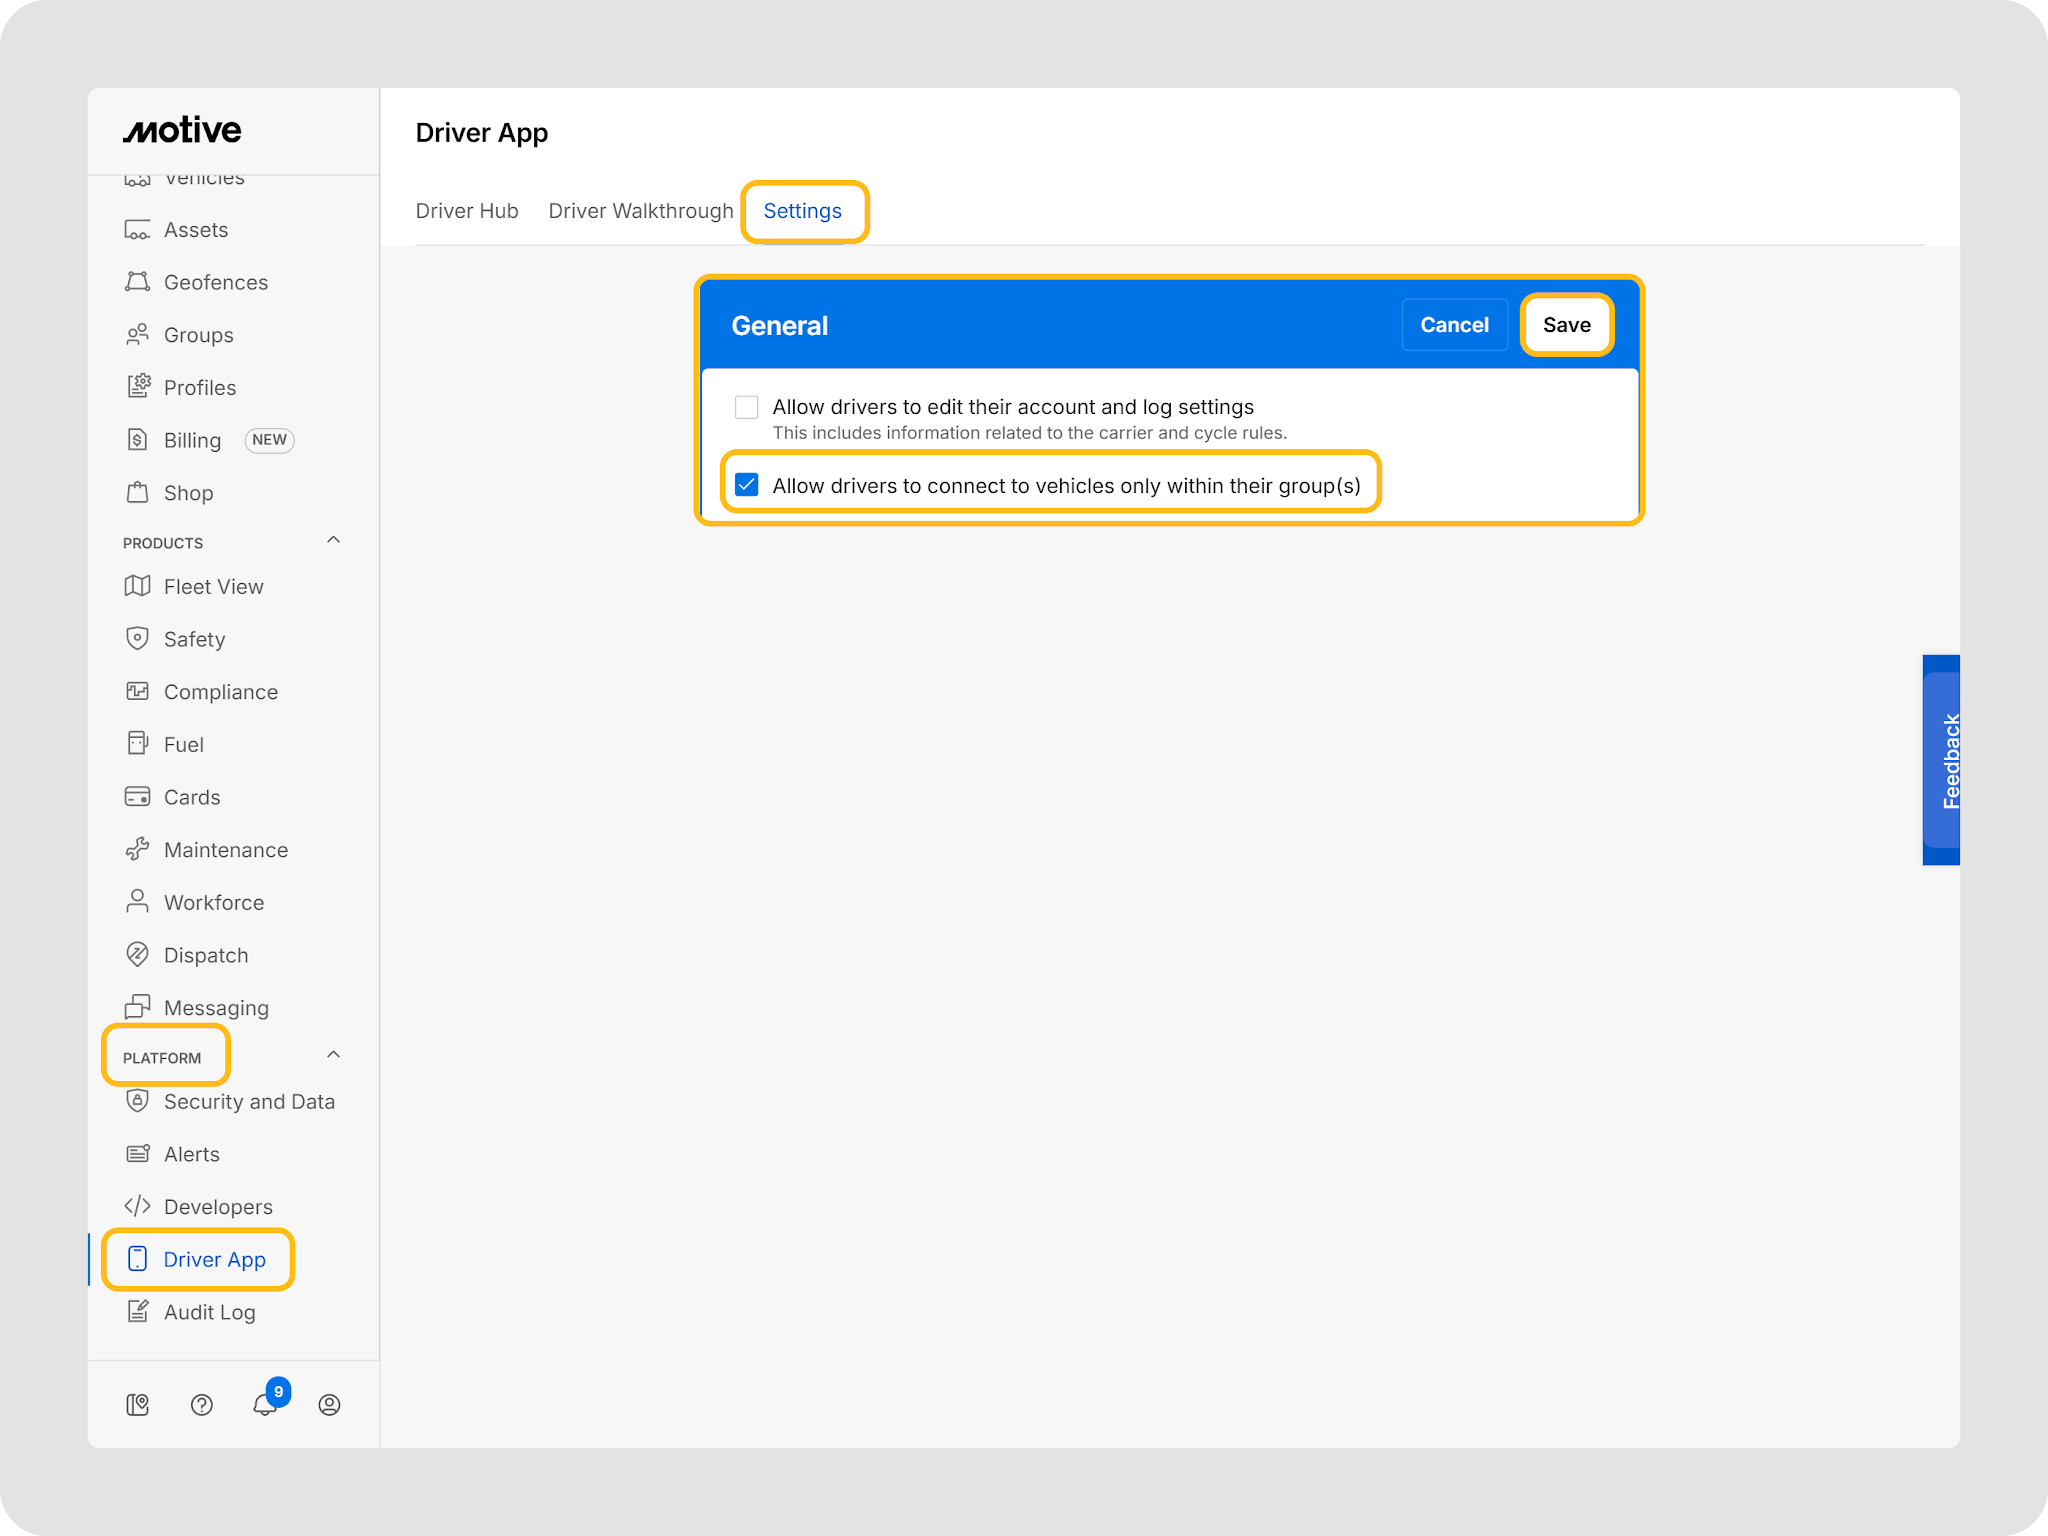Enable drivers editing account and log settings

click(747, 407)
